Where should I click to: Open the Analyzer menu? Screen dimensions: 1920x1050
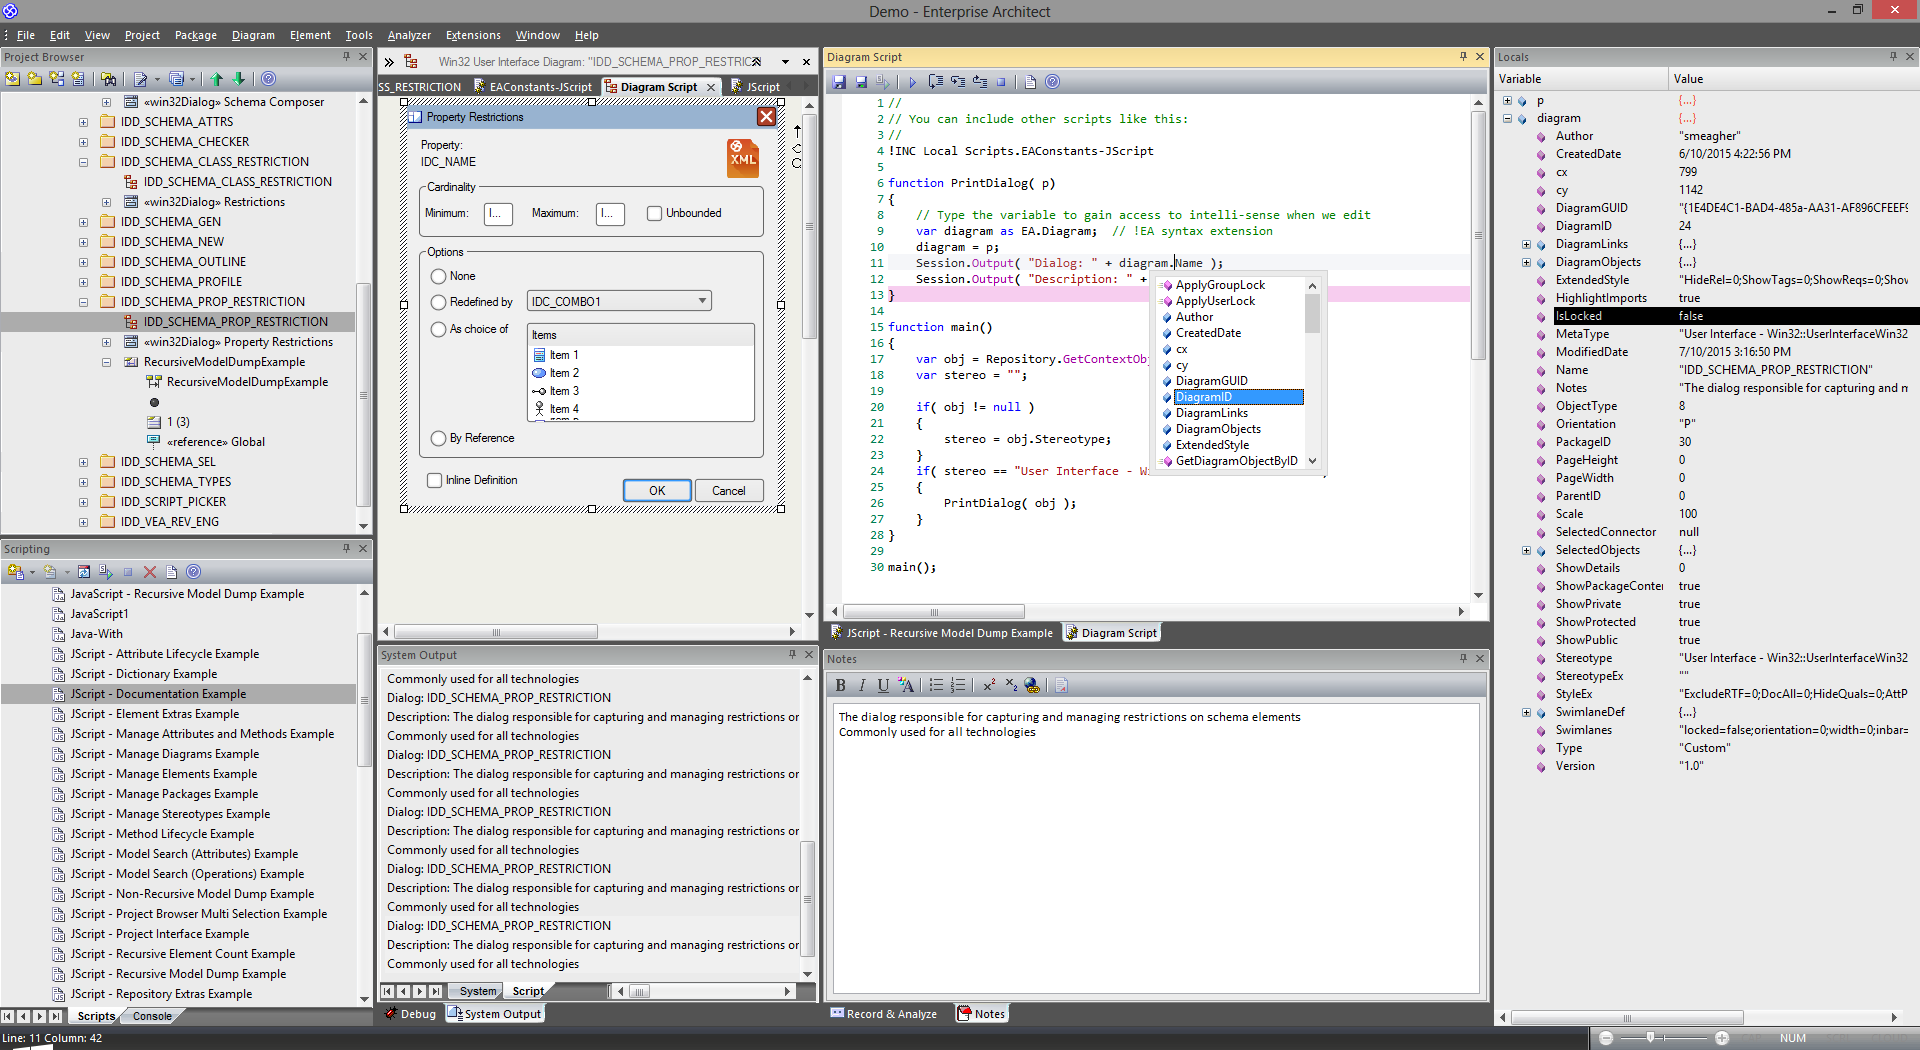tap(409, 35)
